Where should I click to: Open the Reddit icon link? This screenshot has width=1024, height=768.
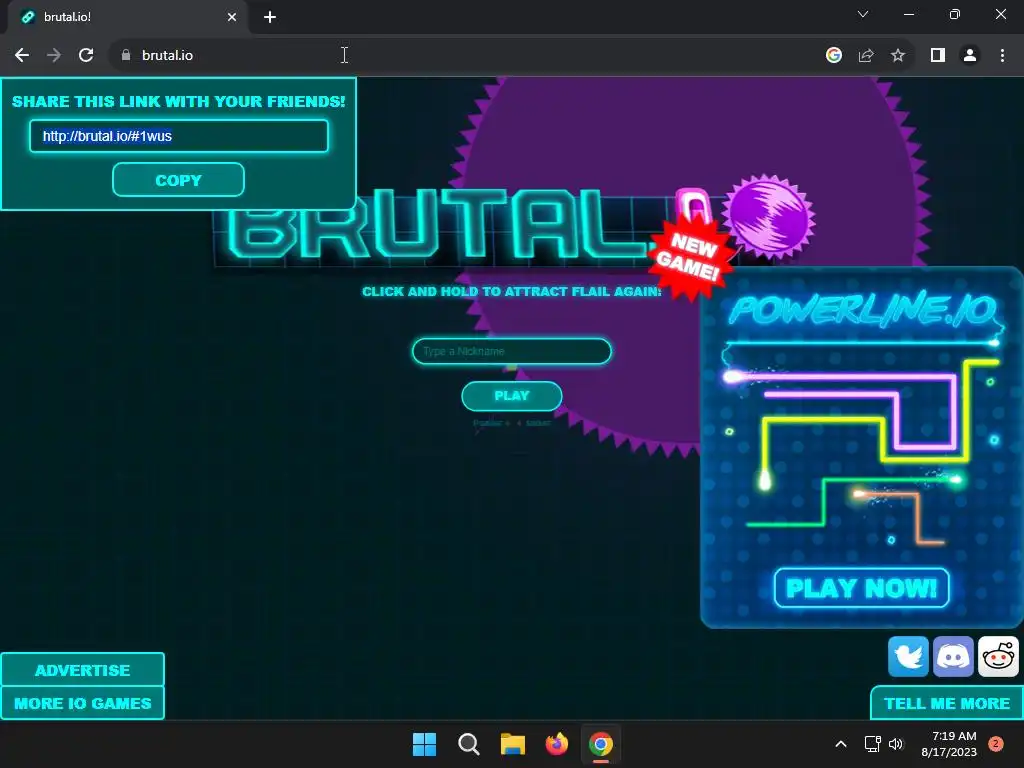[998, 656]
